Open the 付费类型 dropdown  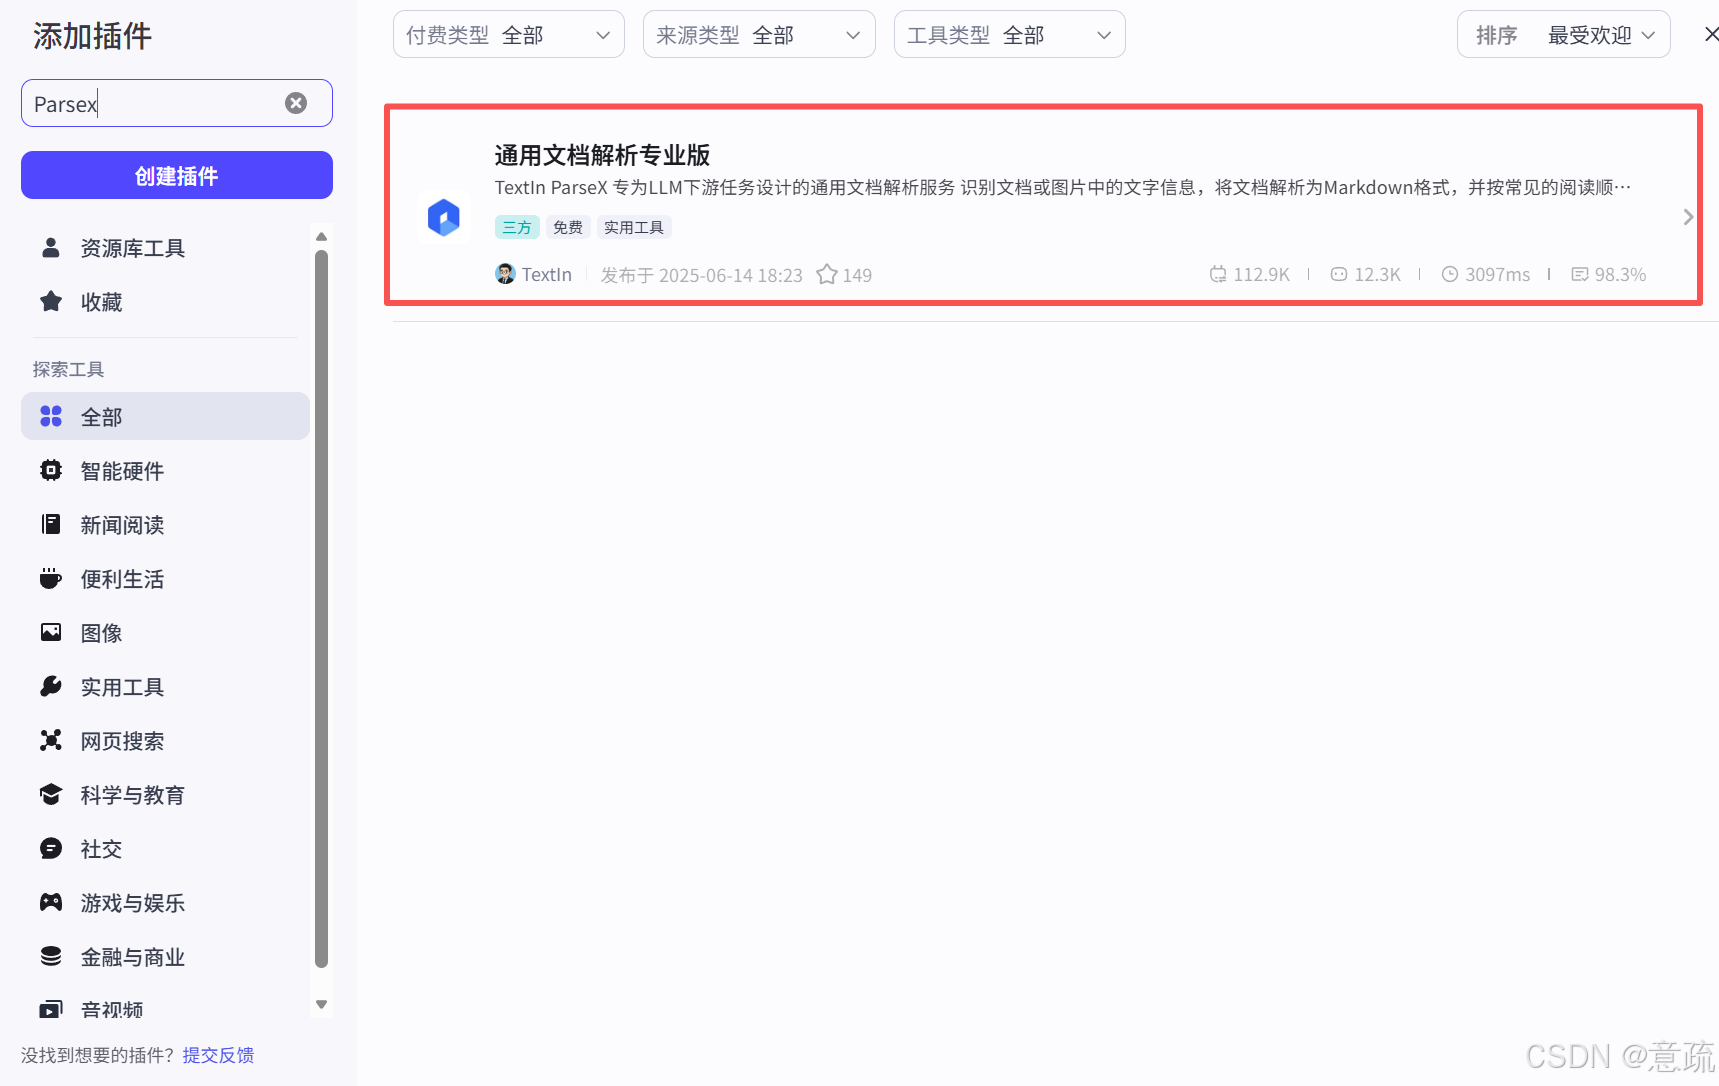pyautogui.click(x=509, y=34)
